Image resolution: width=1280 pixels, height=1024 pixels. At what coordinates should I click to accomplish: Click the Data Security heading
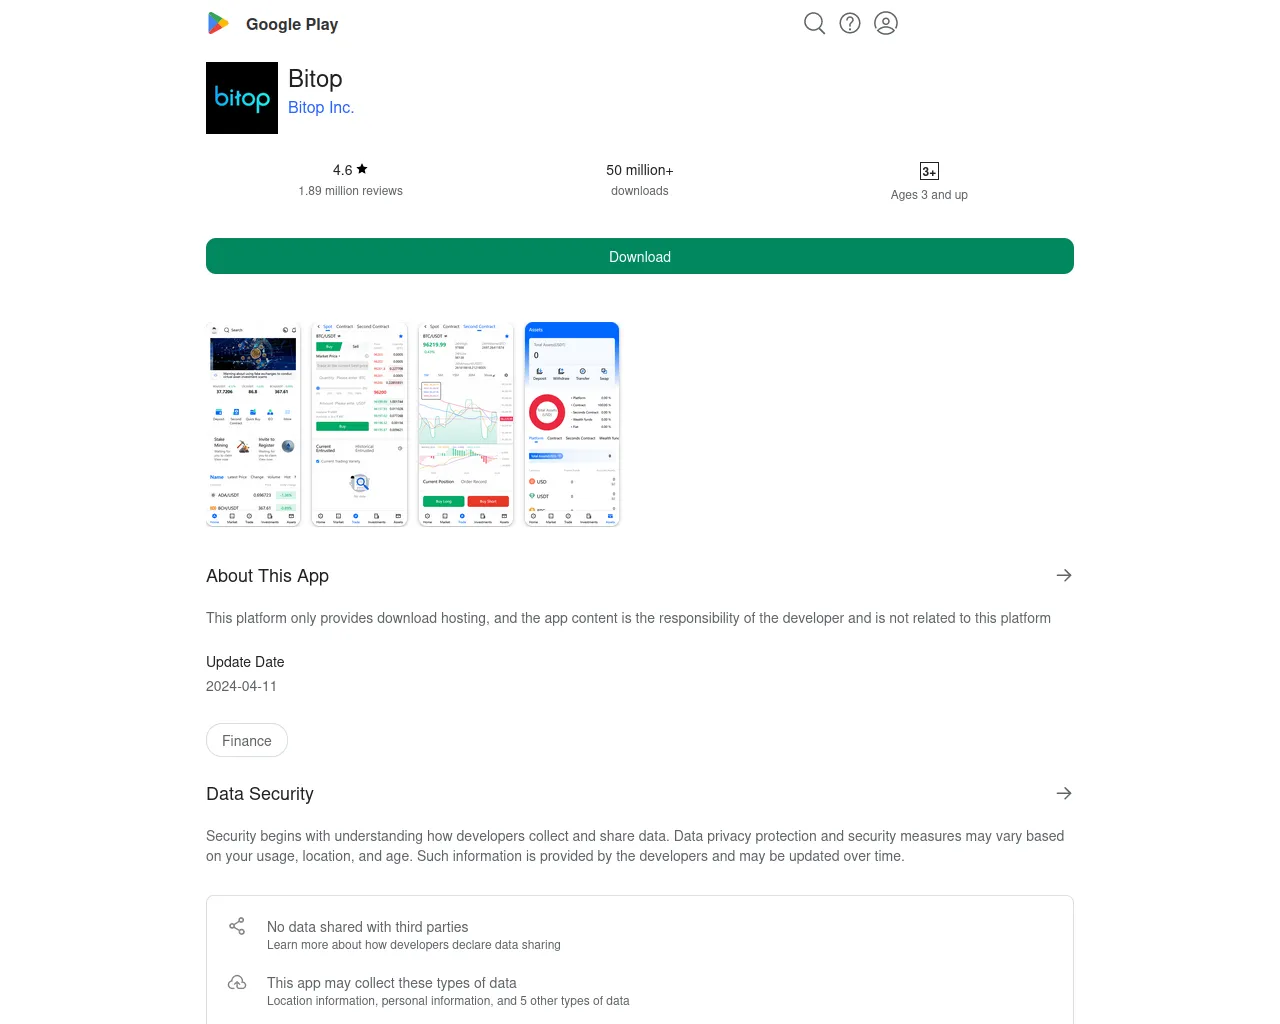click(260, 794)
